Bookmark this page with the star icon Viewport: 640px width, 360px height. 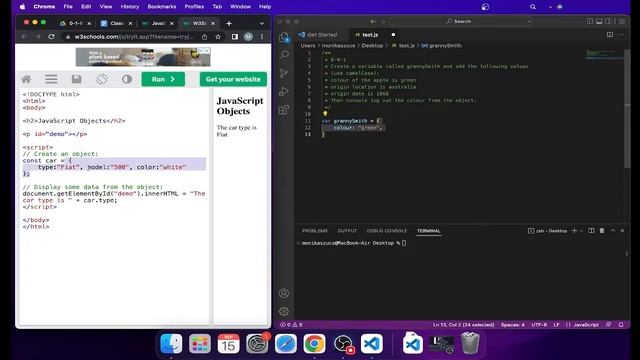tap(218, 37)
